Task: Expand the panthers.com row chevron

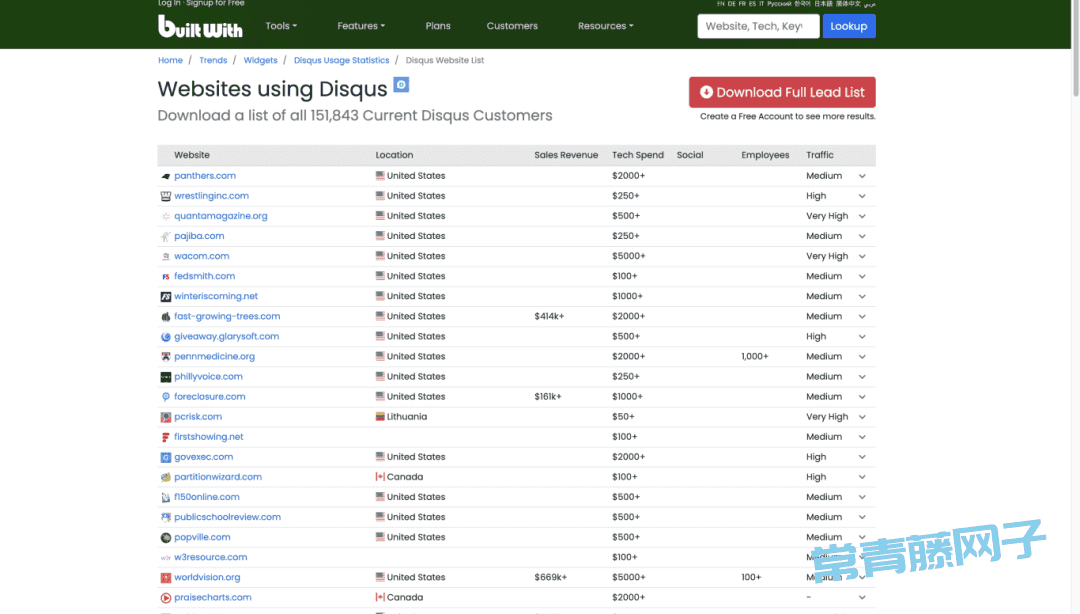Action: point(862,176)
